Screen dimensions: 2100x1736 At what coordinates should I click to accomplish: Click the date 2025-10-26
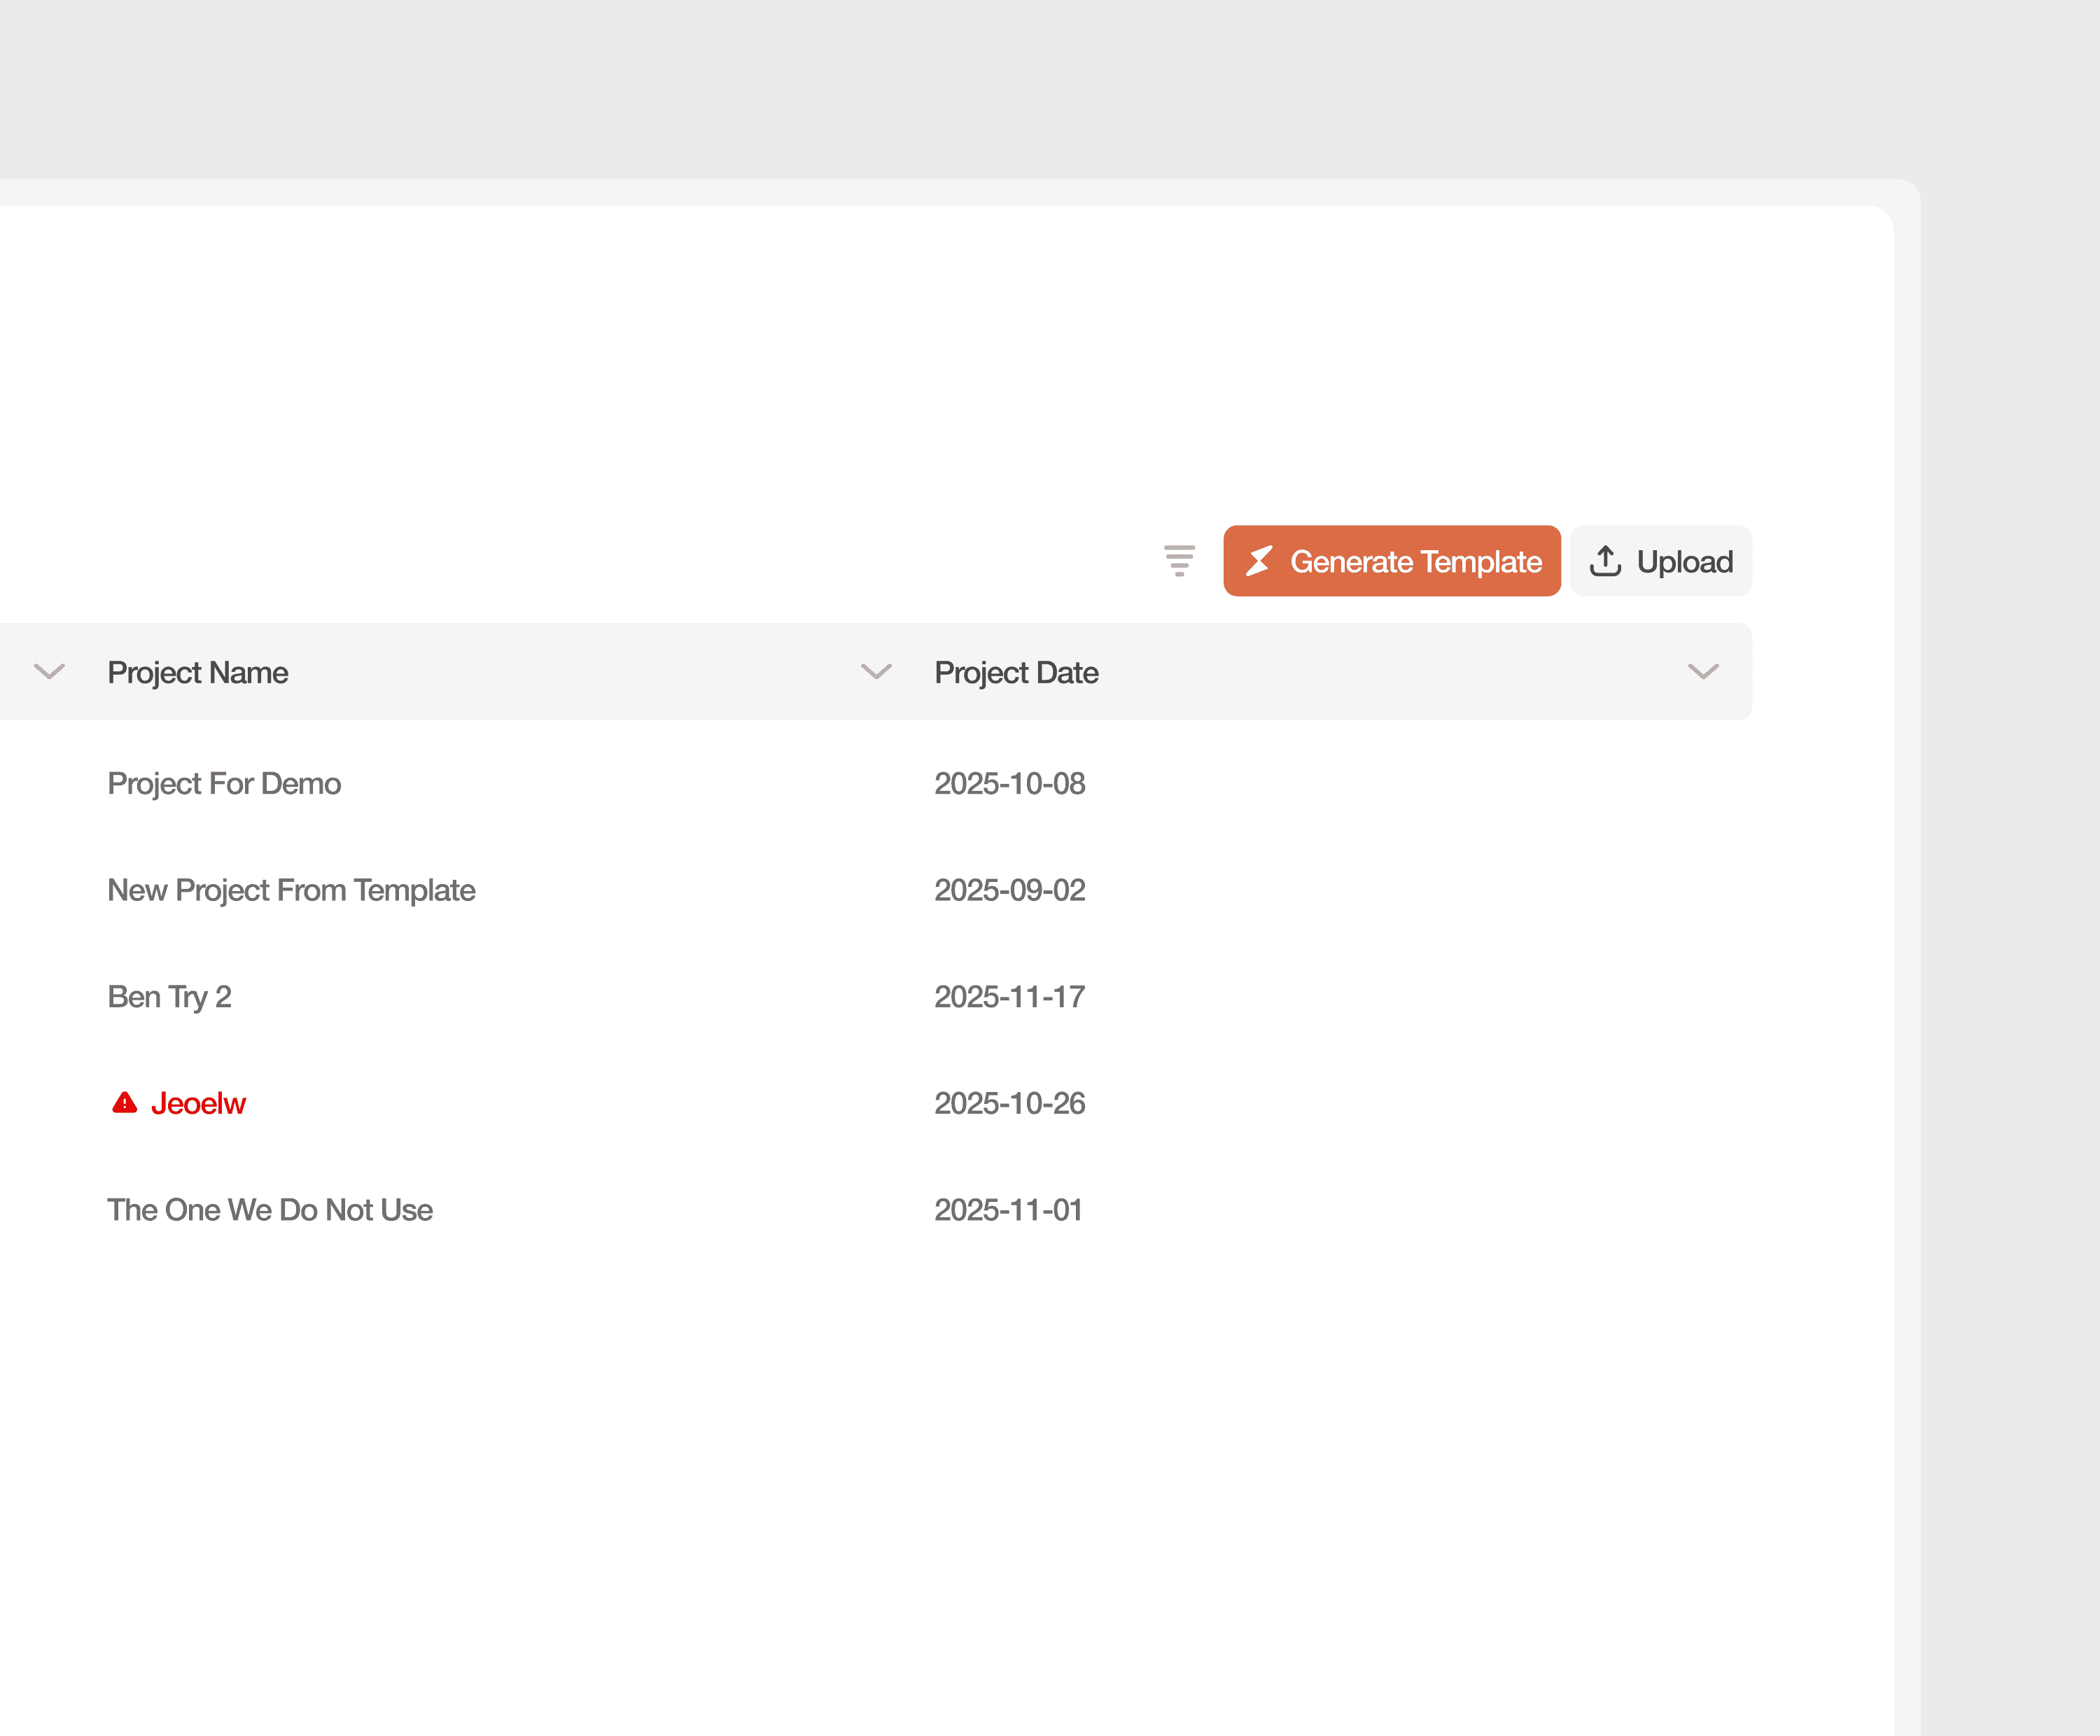[1009, 1104]
